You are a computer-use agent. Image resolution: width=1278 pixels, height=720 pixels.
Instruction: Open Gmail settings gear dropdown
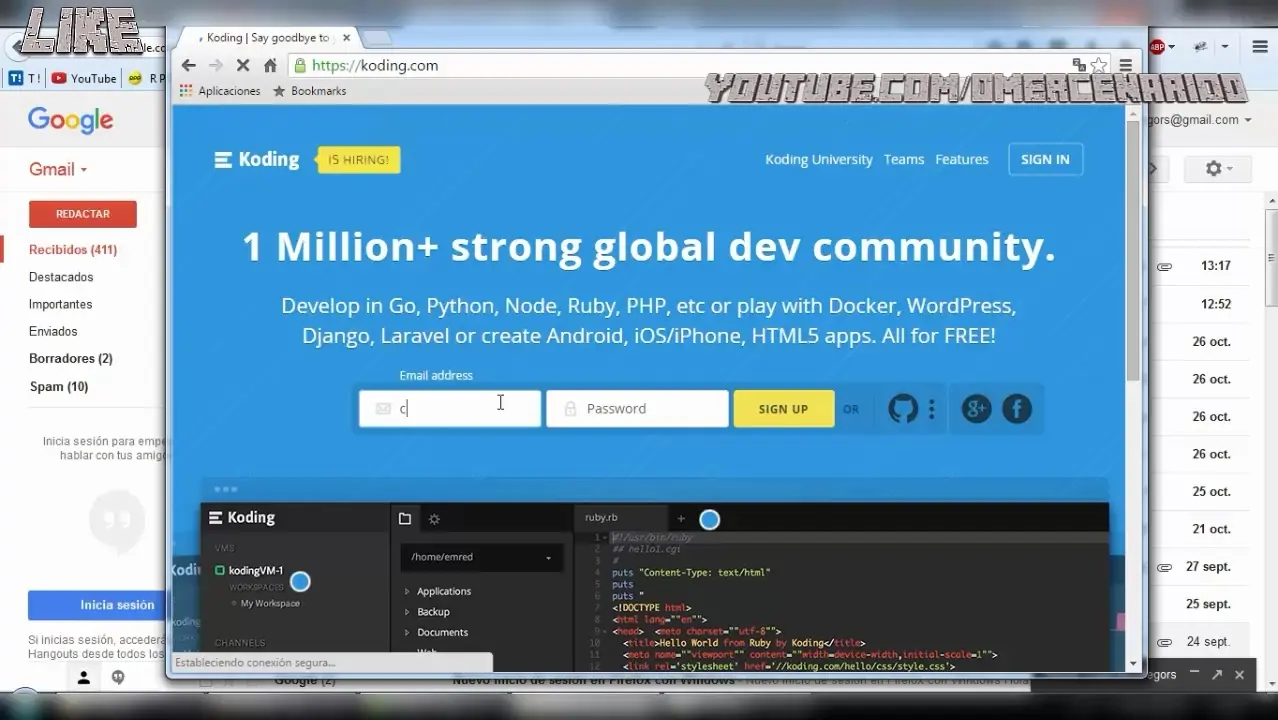coord(1218,169)
